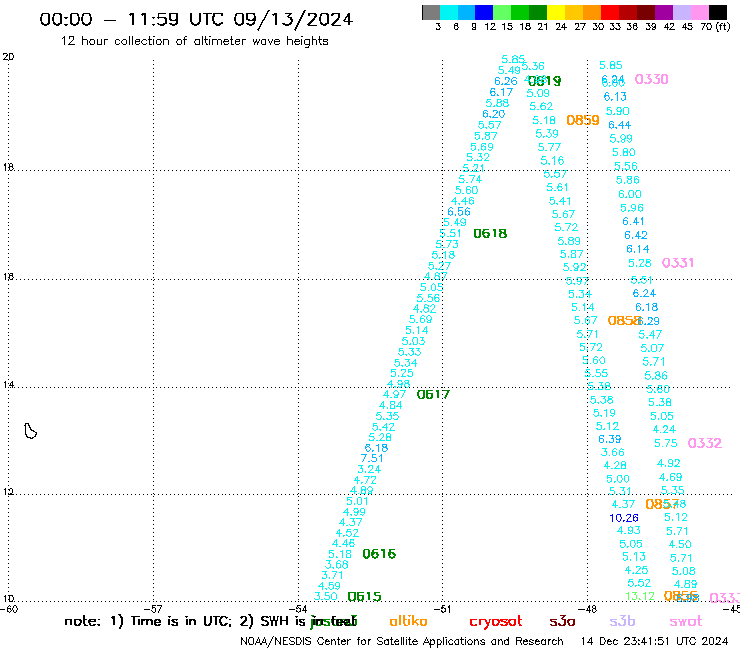Click the wave height value 6.56
The height and width of the screenshot is (650, 740).
point(459,211)
